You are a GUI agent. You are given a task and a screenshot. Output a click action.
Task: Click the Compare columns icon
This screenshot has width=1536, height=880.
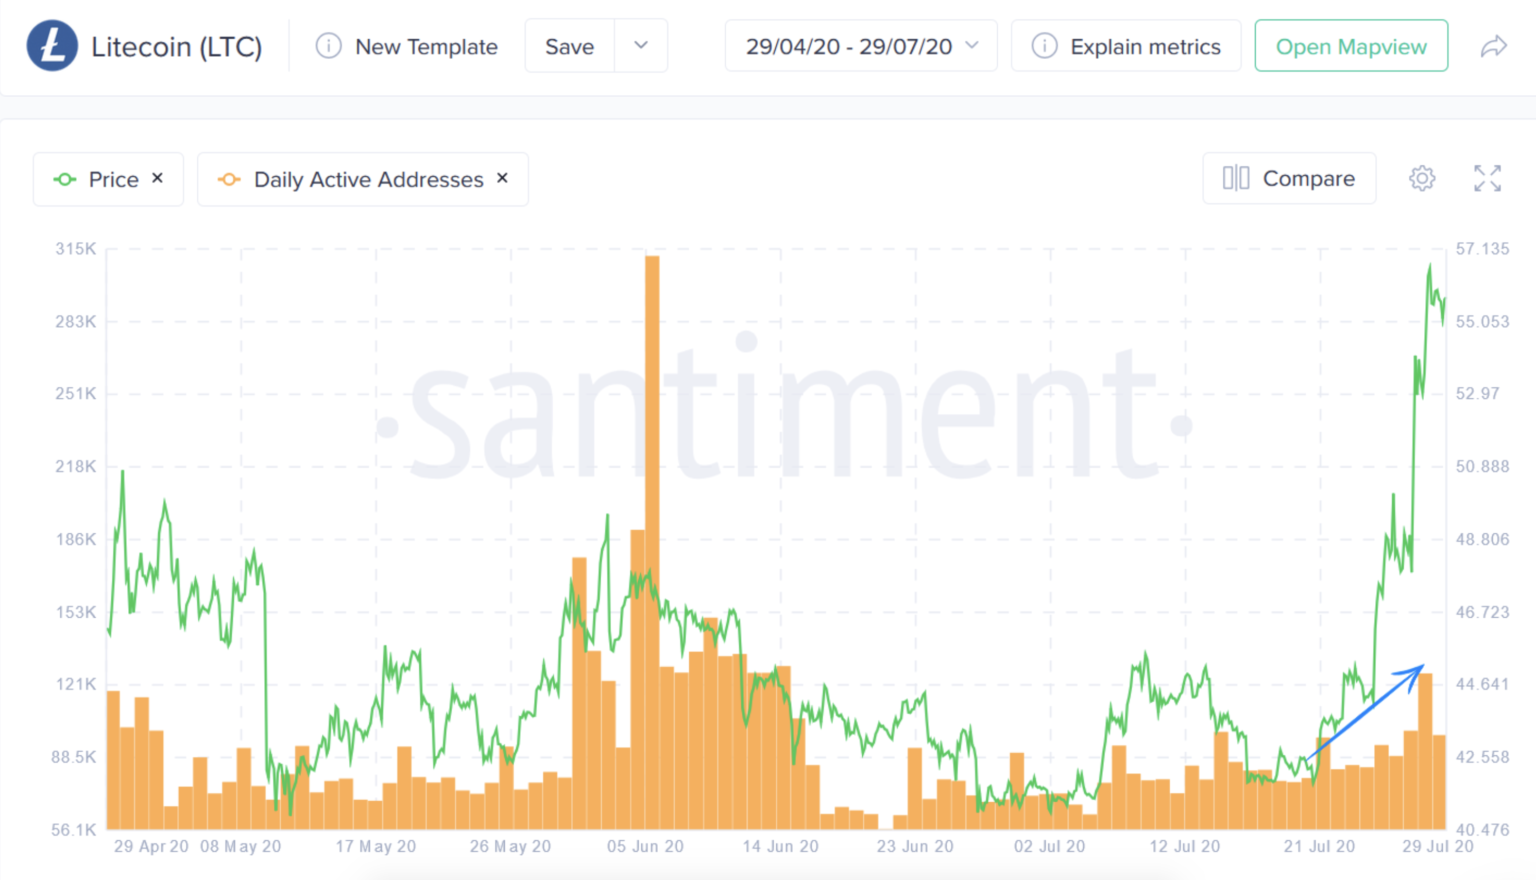pos(1236,178)
